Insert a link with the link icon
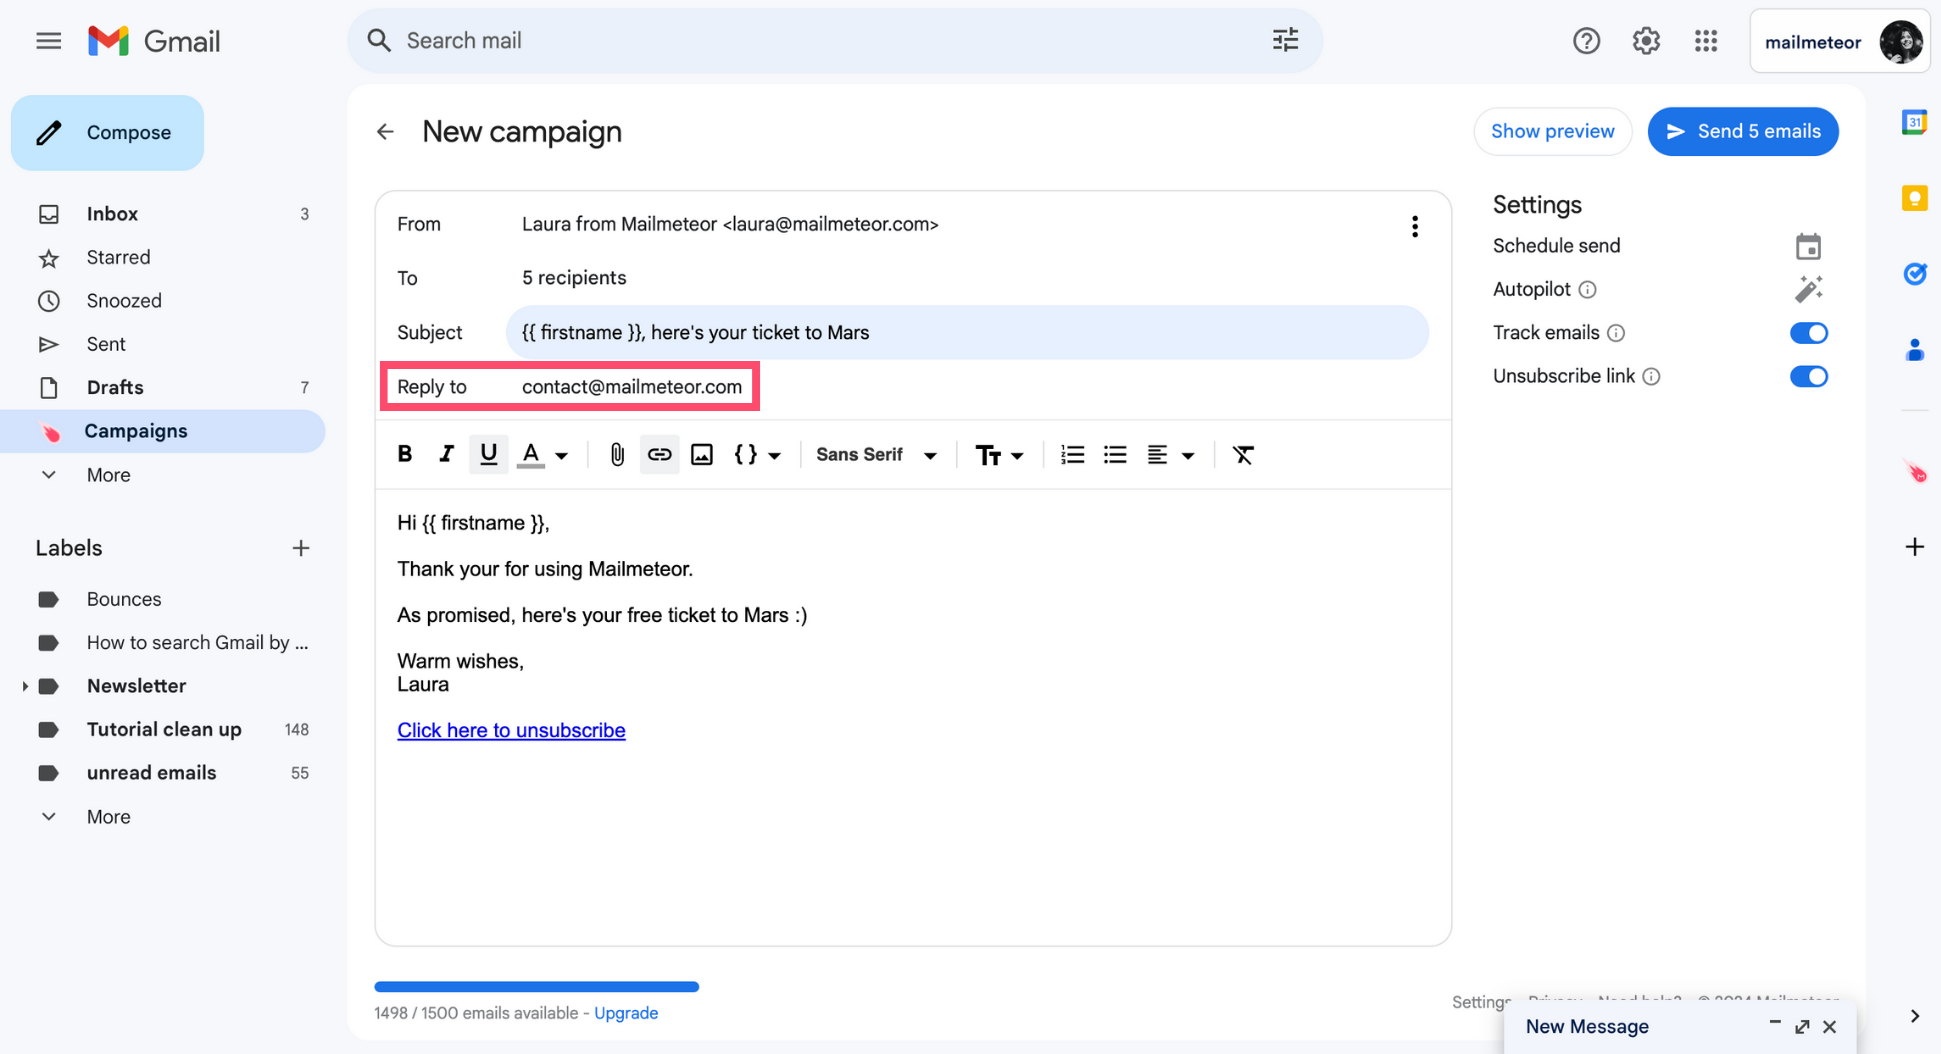The width and height of the screenshot is (1941, 1054). pyautogui.click(x=659, y=454)
